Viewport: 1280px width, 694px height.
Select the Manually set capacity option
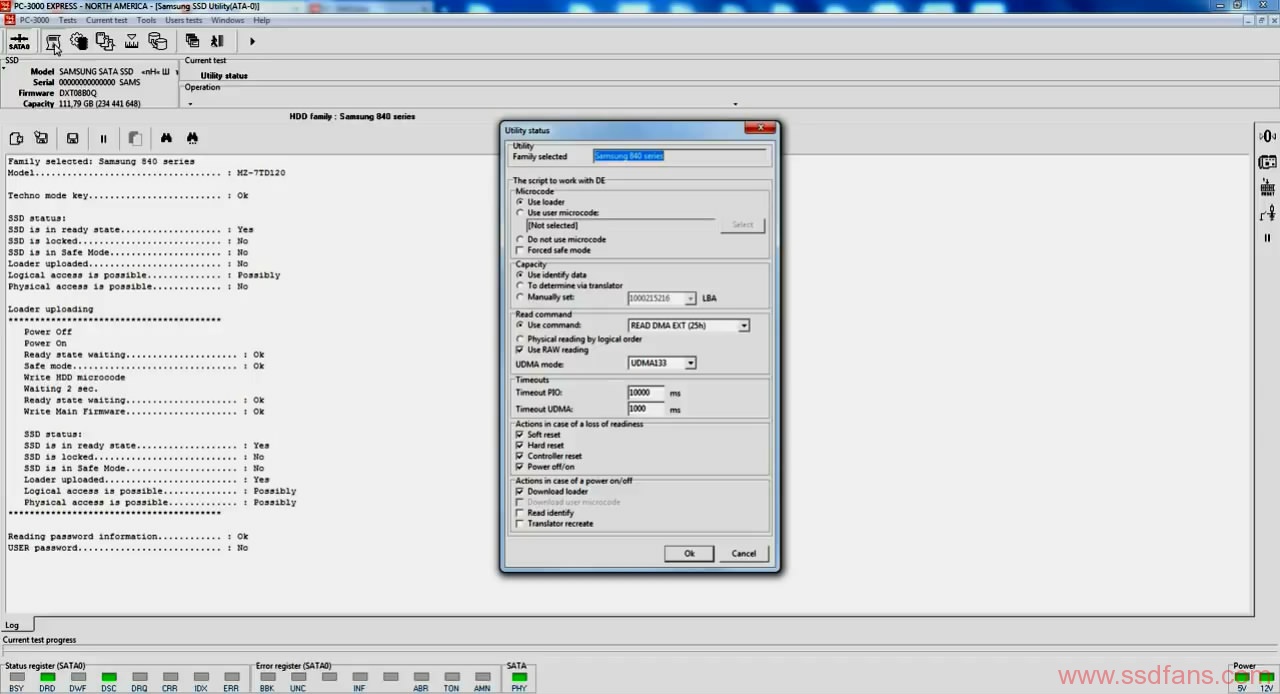(545, 297)
